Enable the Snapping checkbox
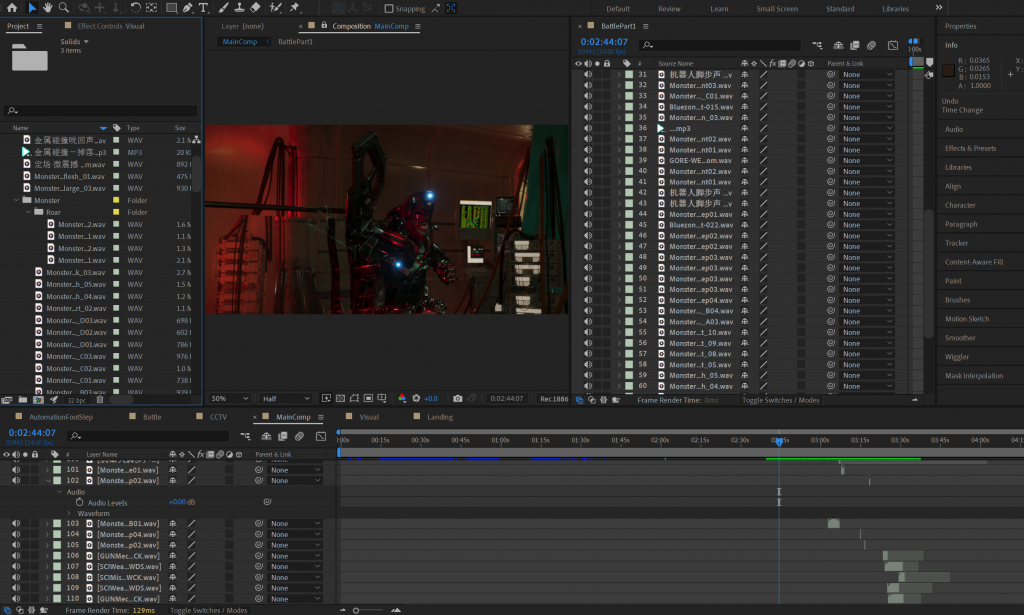 [389, 8]
